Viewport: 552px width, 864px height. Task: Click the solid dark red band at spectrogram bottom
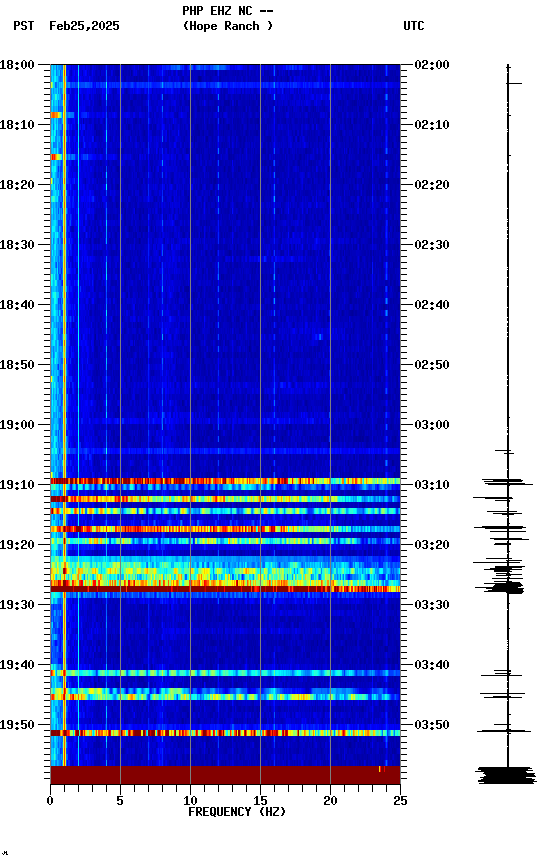(225, 775)
